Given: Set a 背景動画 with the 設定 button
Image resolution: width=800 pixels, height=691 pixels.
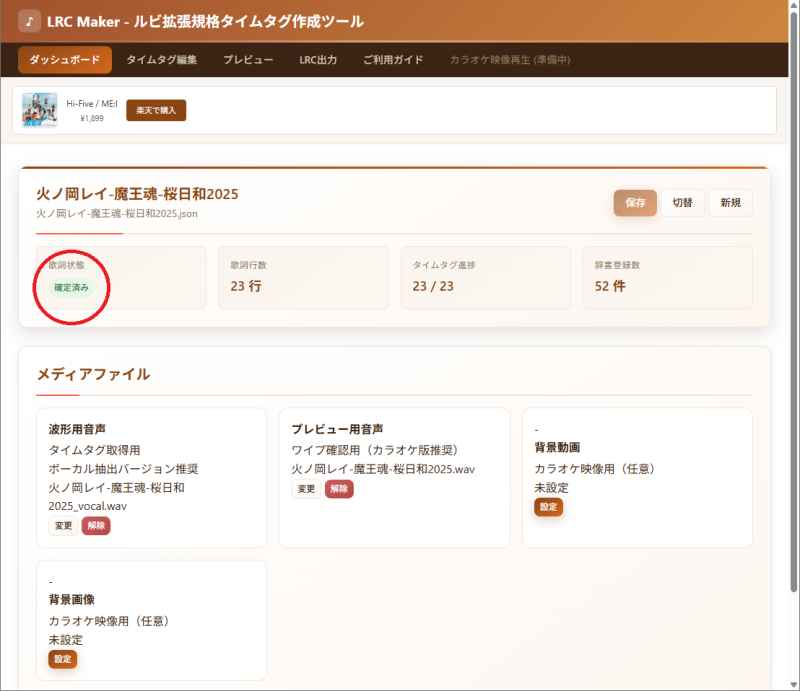Looking at the screenshot, I should pos(548,507).
